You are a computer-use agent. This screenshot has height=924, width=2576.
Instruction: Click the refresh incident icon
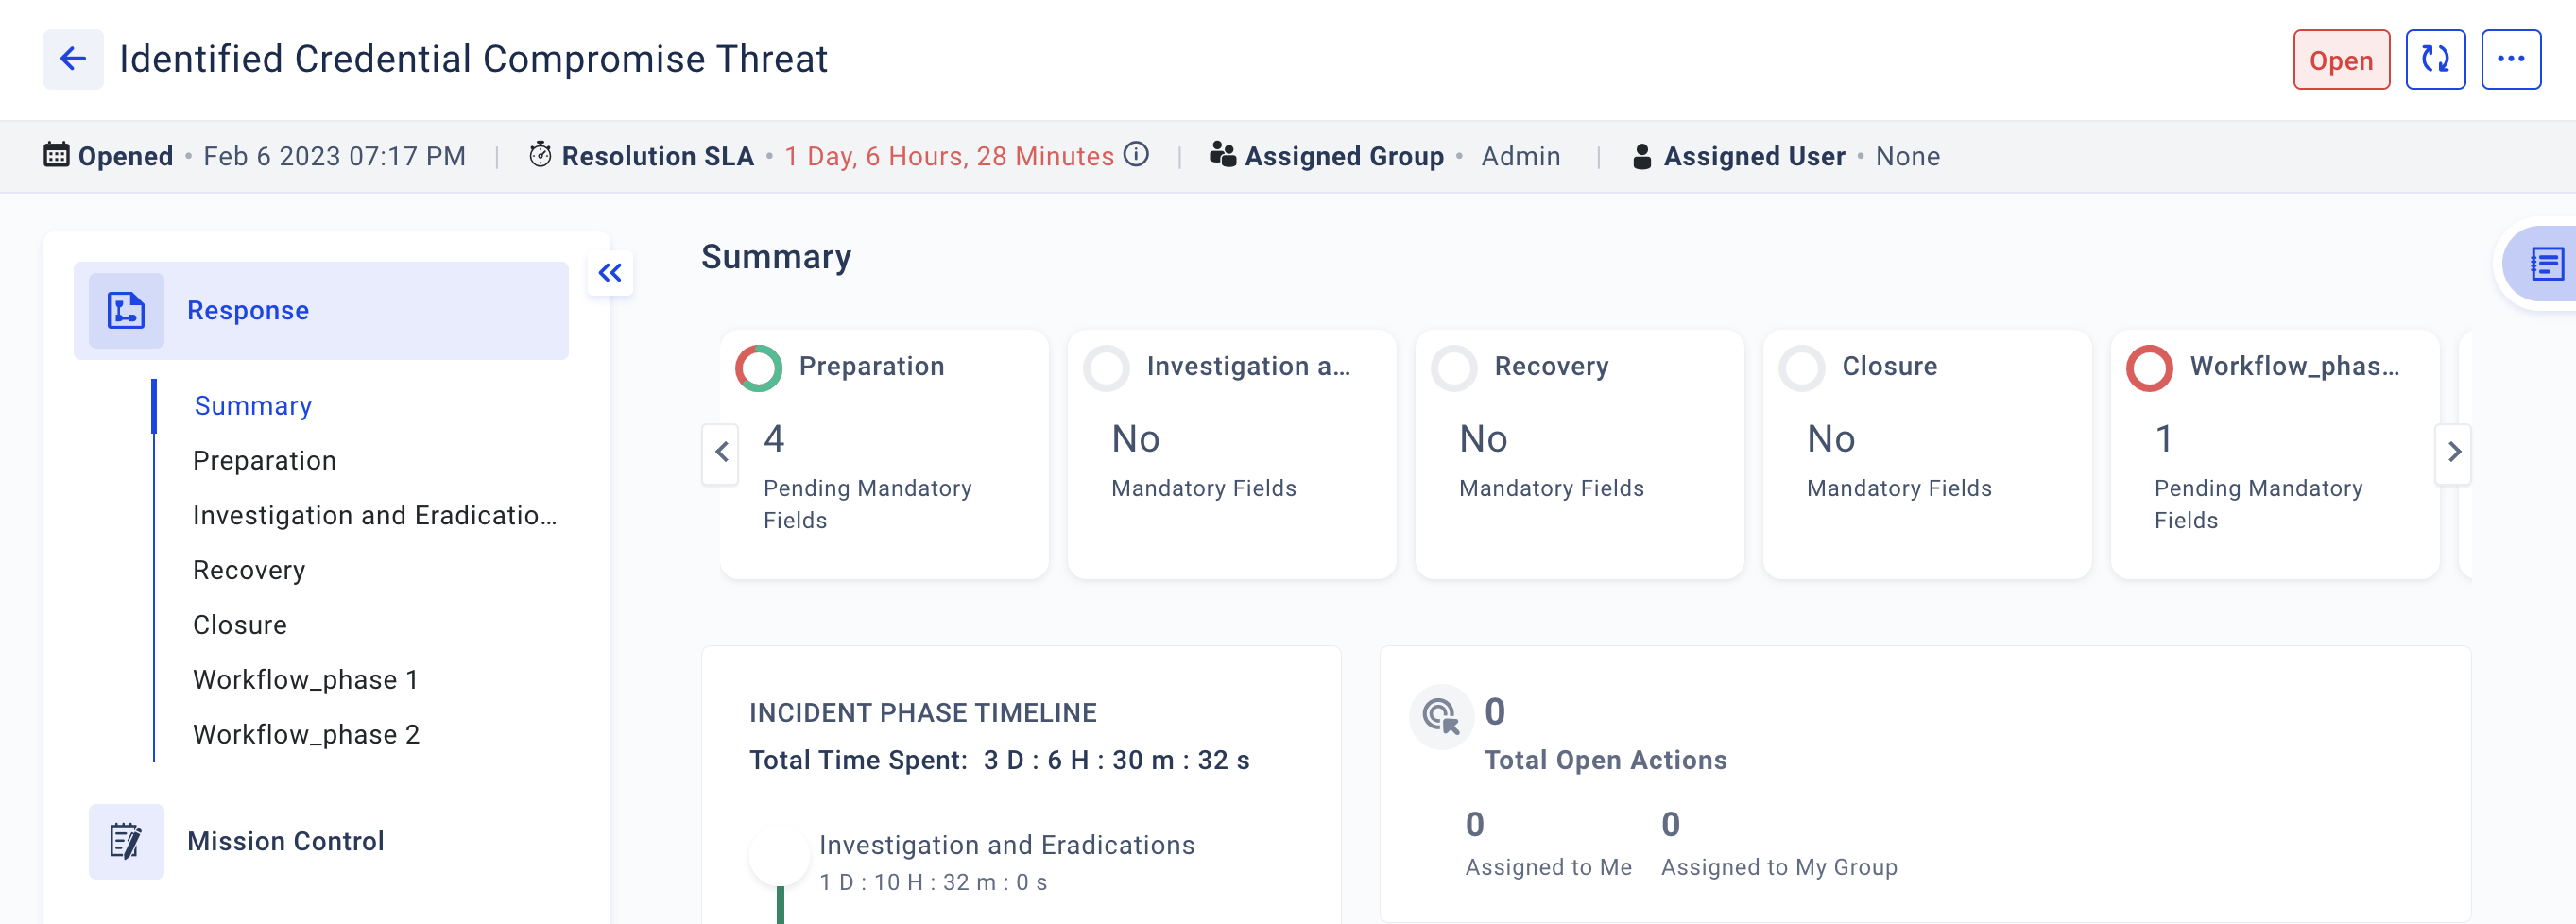click(2434, 60)
